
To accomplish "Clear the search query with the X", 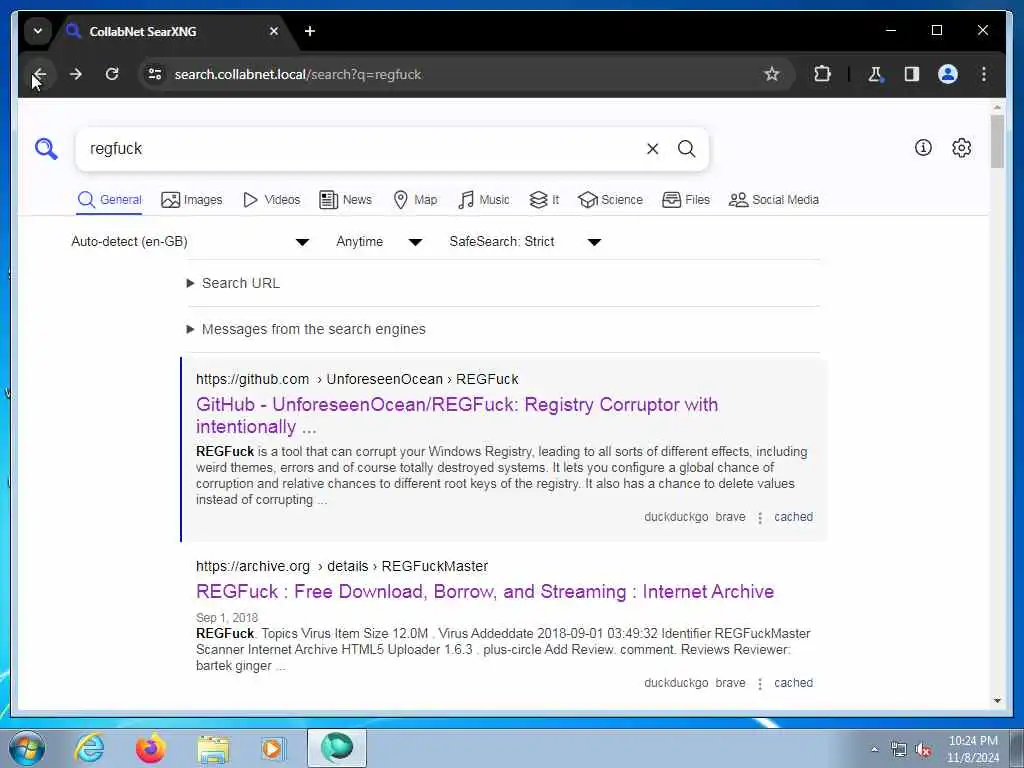I will coord(652,149).
